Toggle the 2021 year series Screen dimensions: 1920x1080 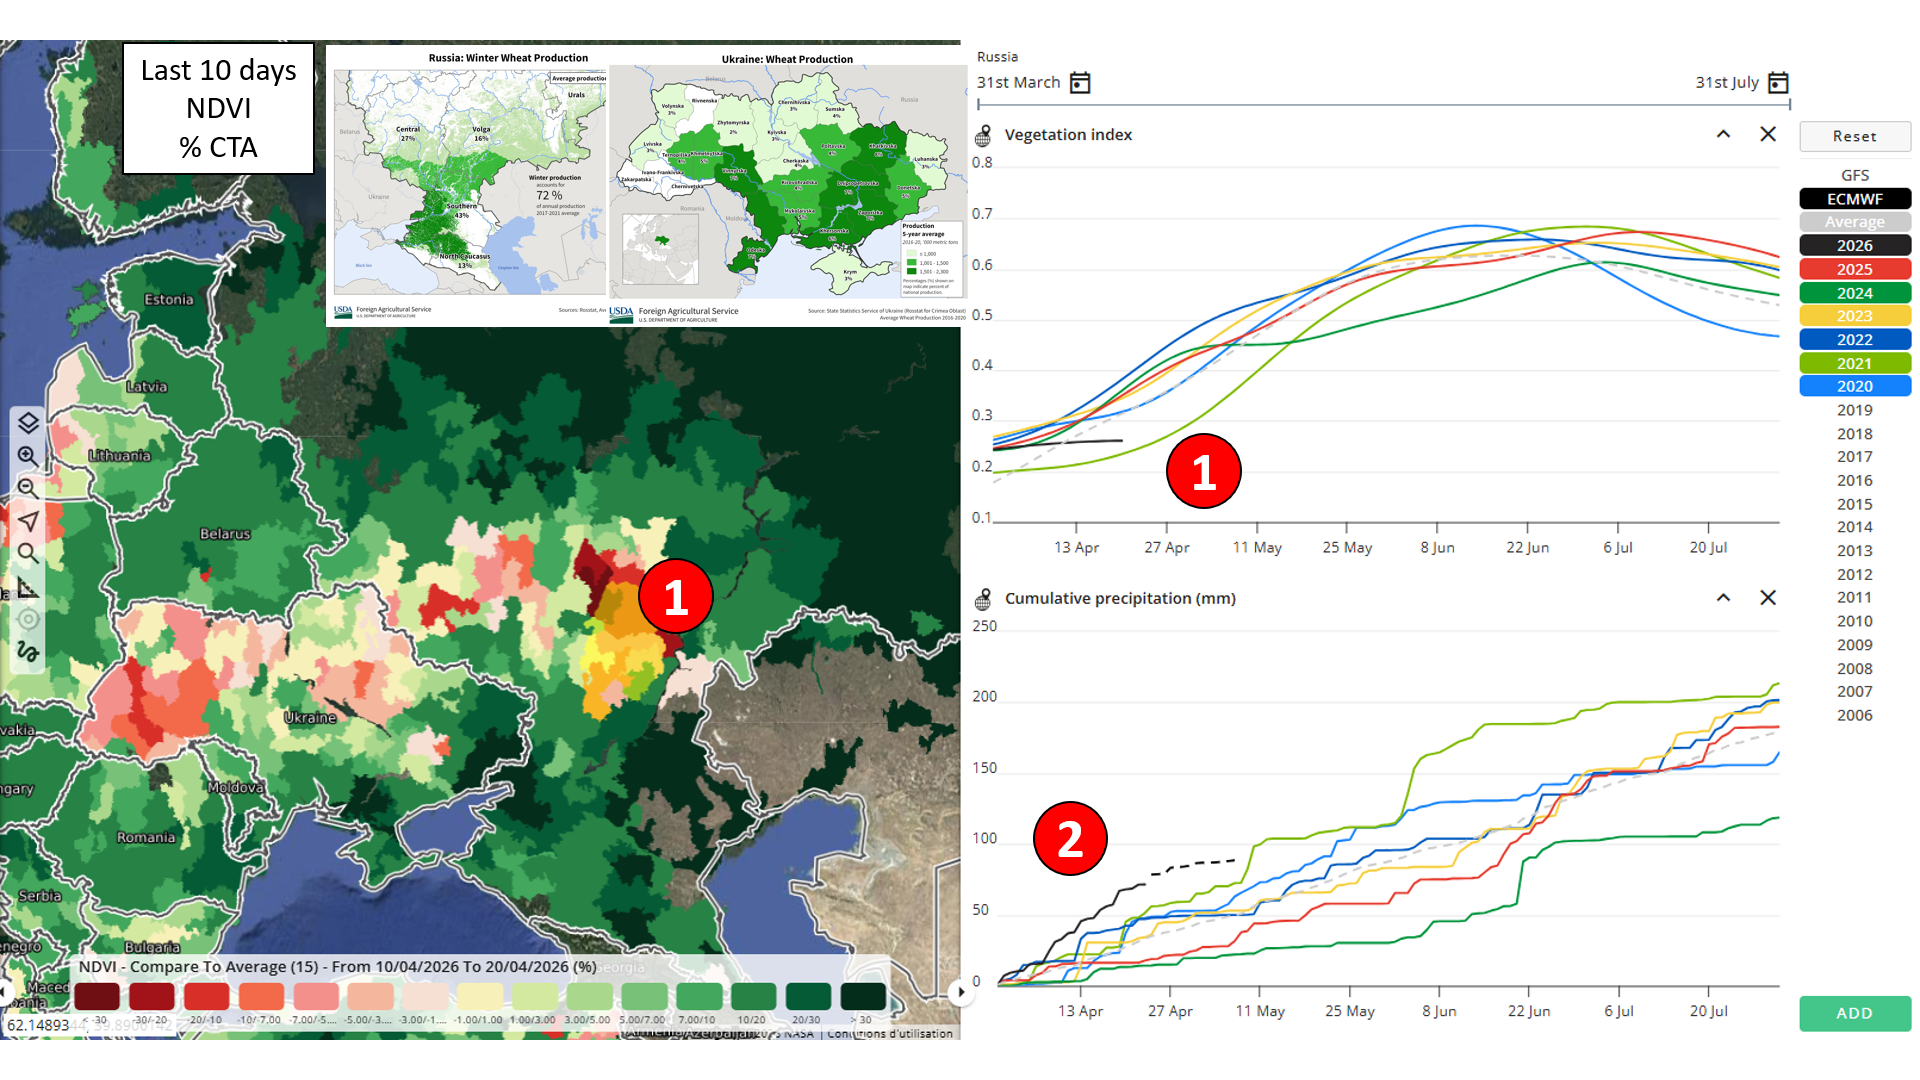coord(1854,363)
